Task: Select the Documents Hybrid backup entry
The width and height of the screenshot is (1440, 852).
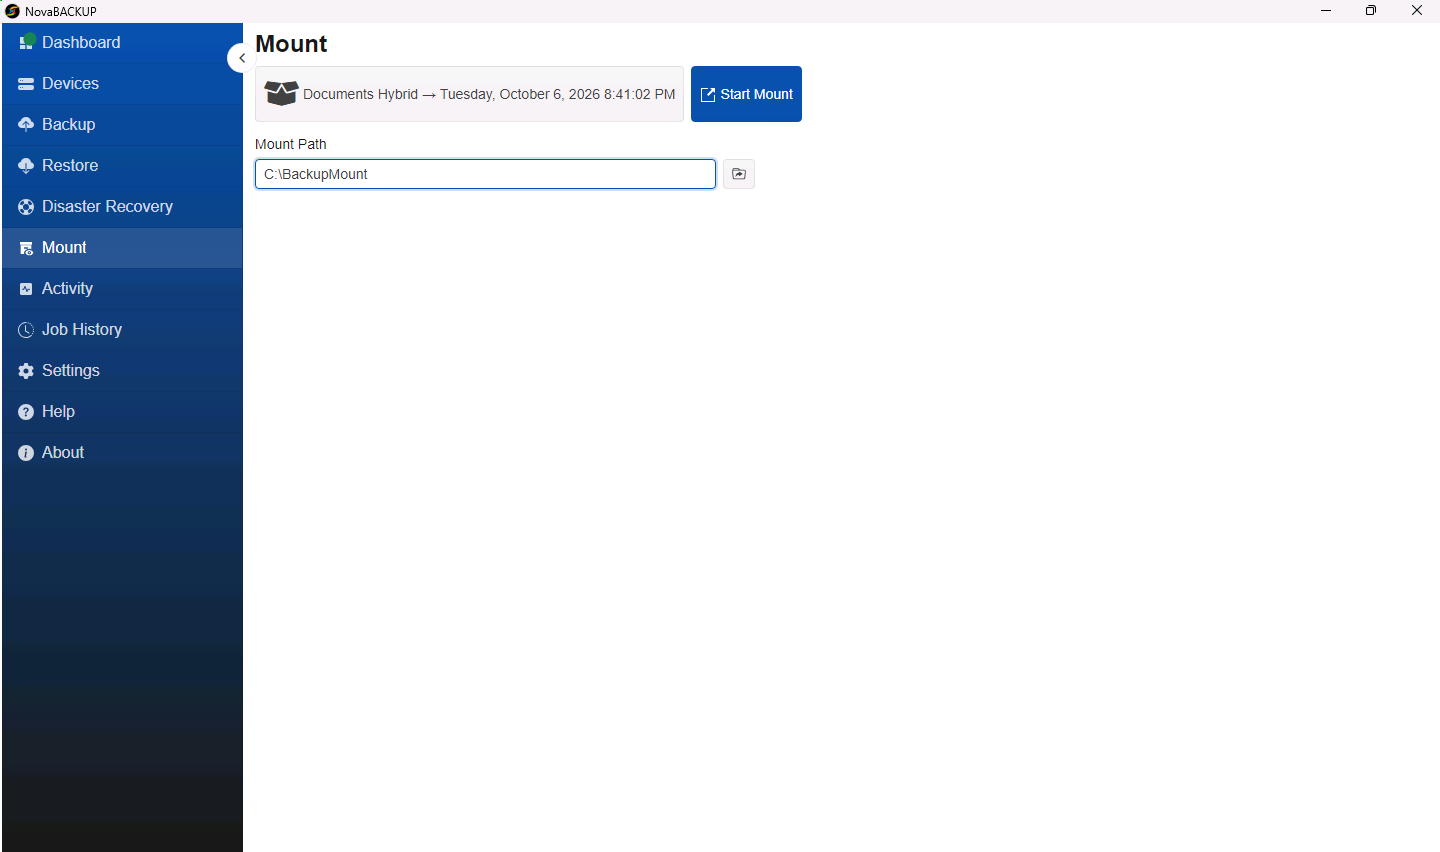Action: 469,94
